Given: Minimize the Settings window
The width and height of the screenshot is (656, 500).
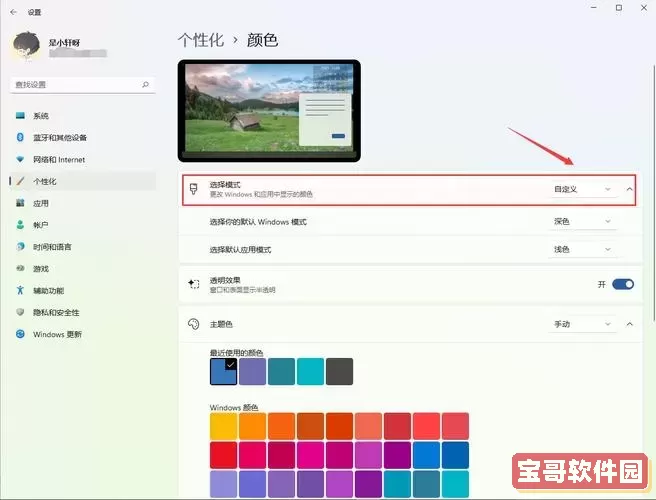Looking at the screenshot, I should pyautogui.click(x=594, y=8).
